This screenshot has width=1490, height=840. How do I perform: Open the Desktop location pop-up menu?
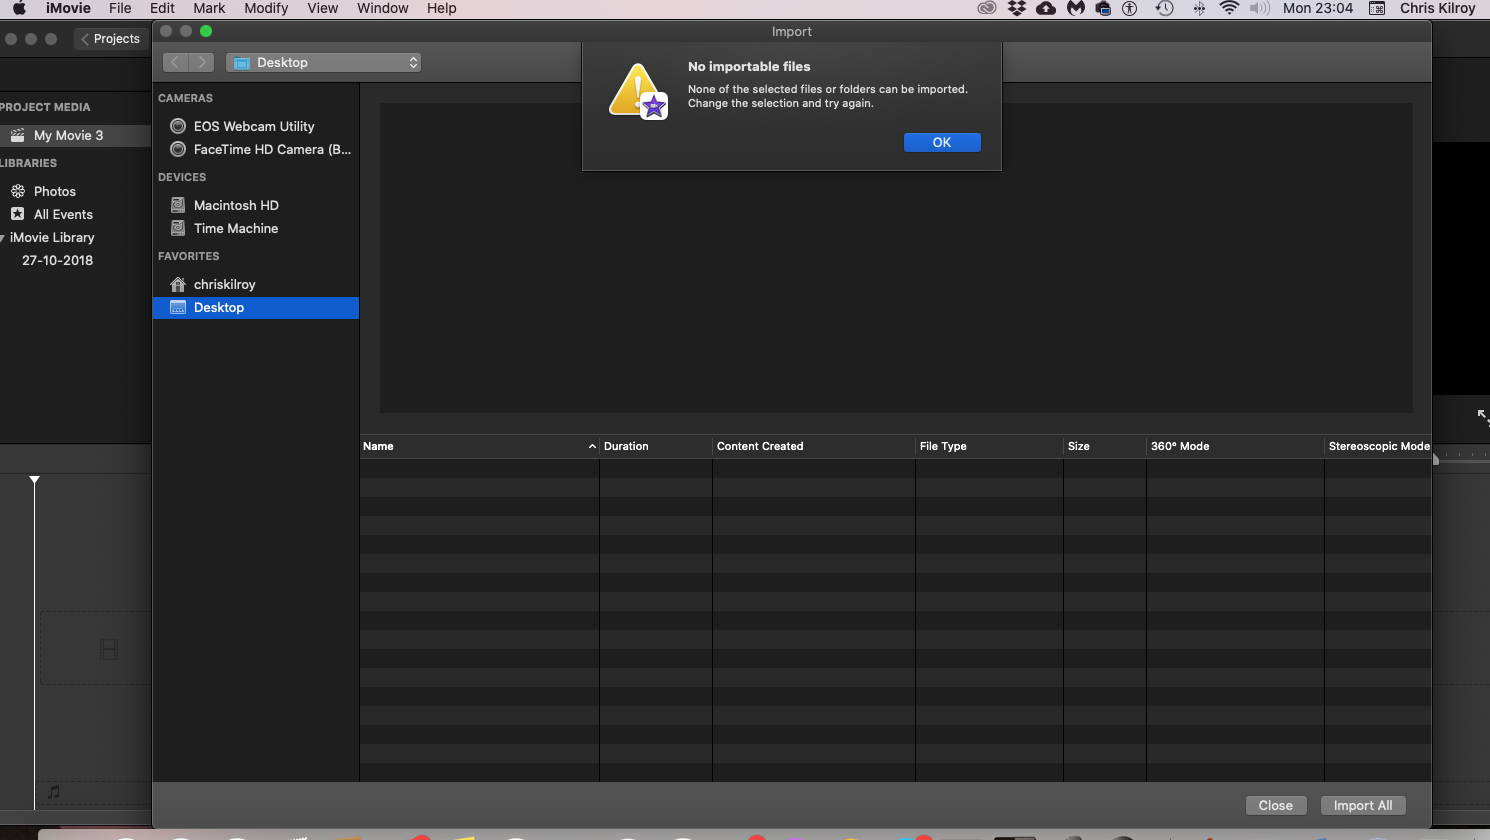[323, 62]
